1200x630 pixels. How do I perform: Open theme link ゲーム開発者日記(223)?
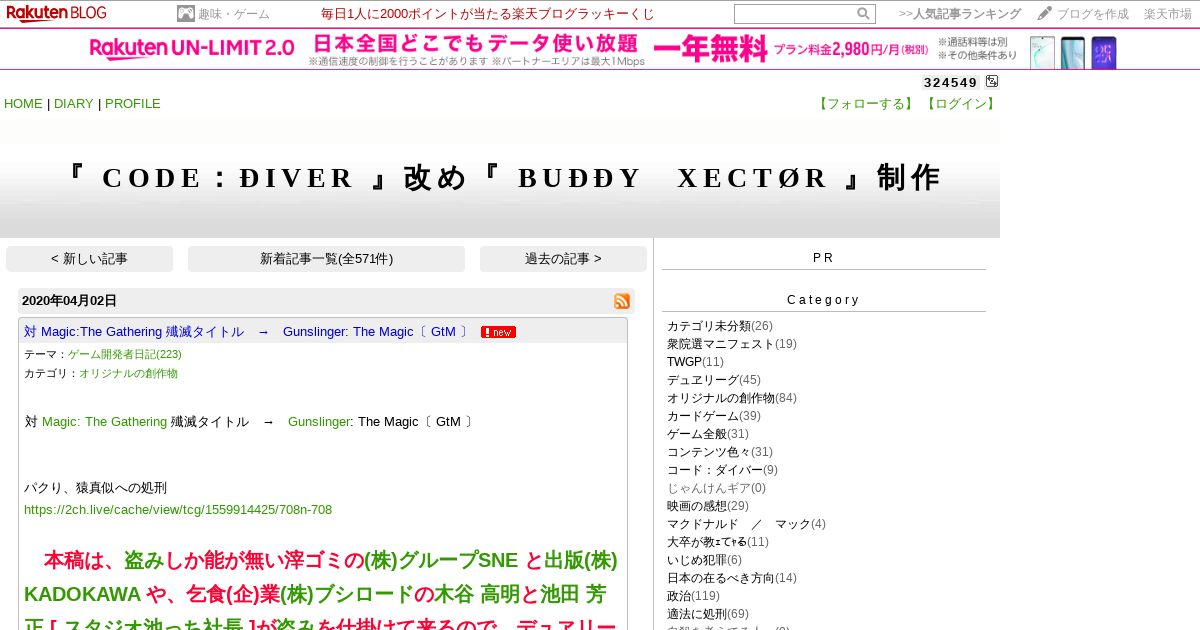click(125, 354)
